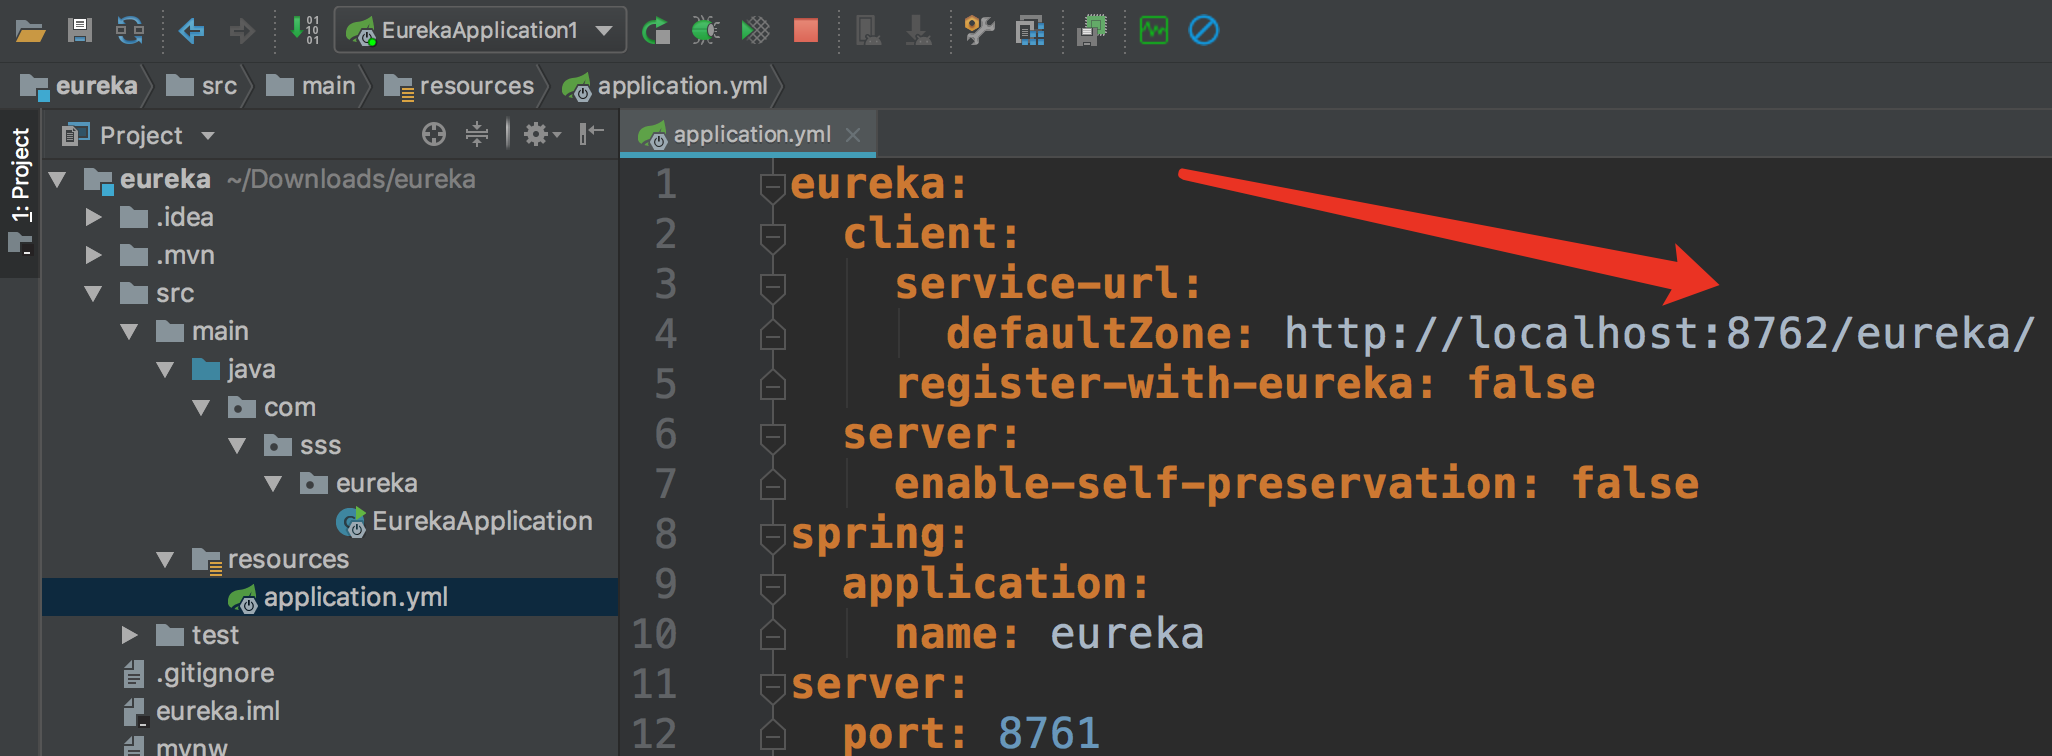Click application.yml in the breadcrumb bar

(665, 86)
